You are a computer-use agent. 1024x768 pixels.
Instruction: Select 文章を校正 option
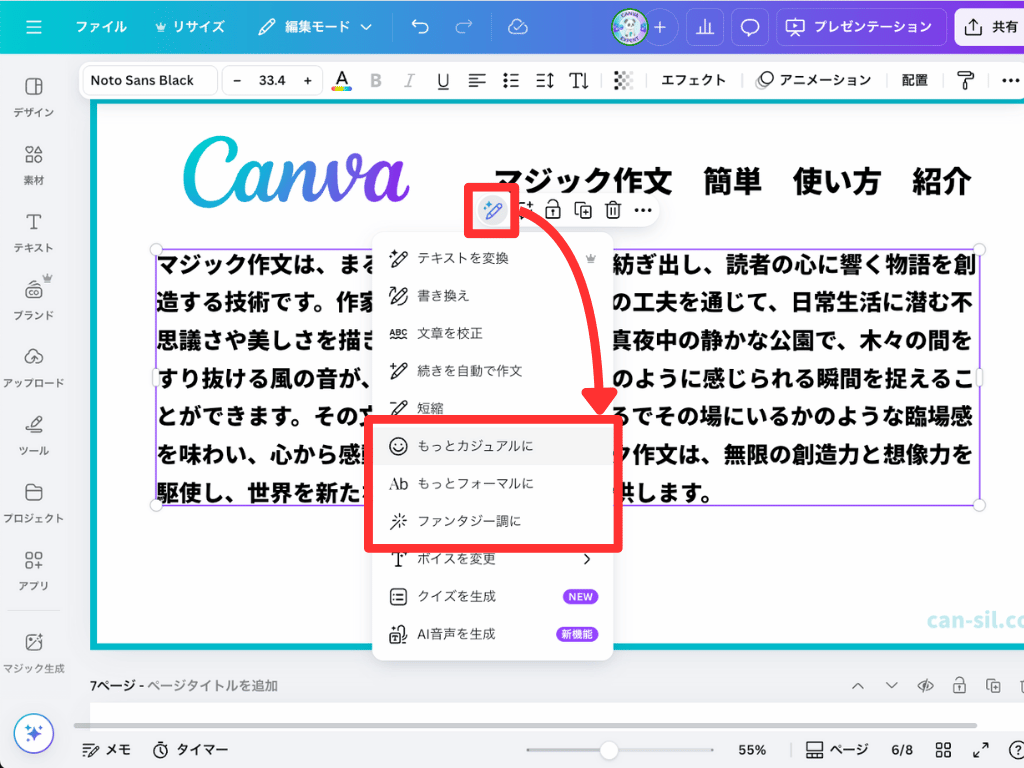point(492,334)
